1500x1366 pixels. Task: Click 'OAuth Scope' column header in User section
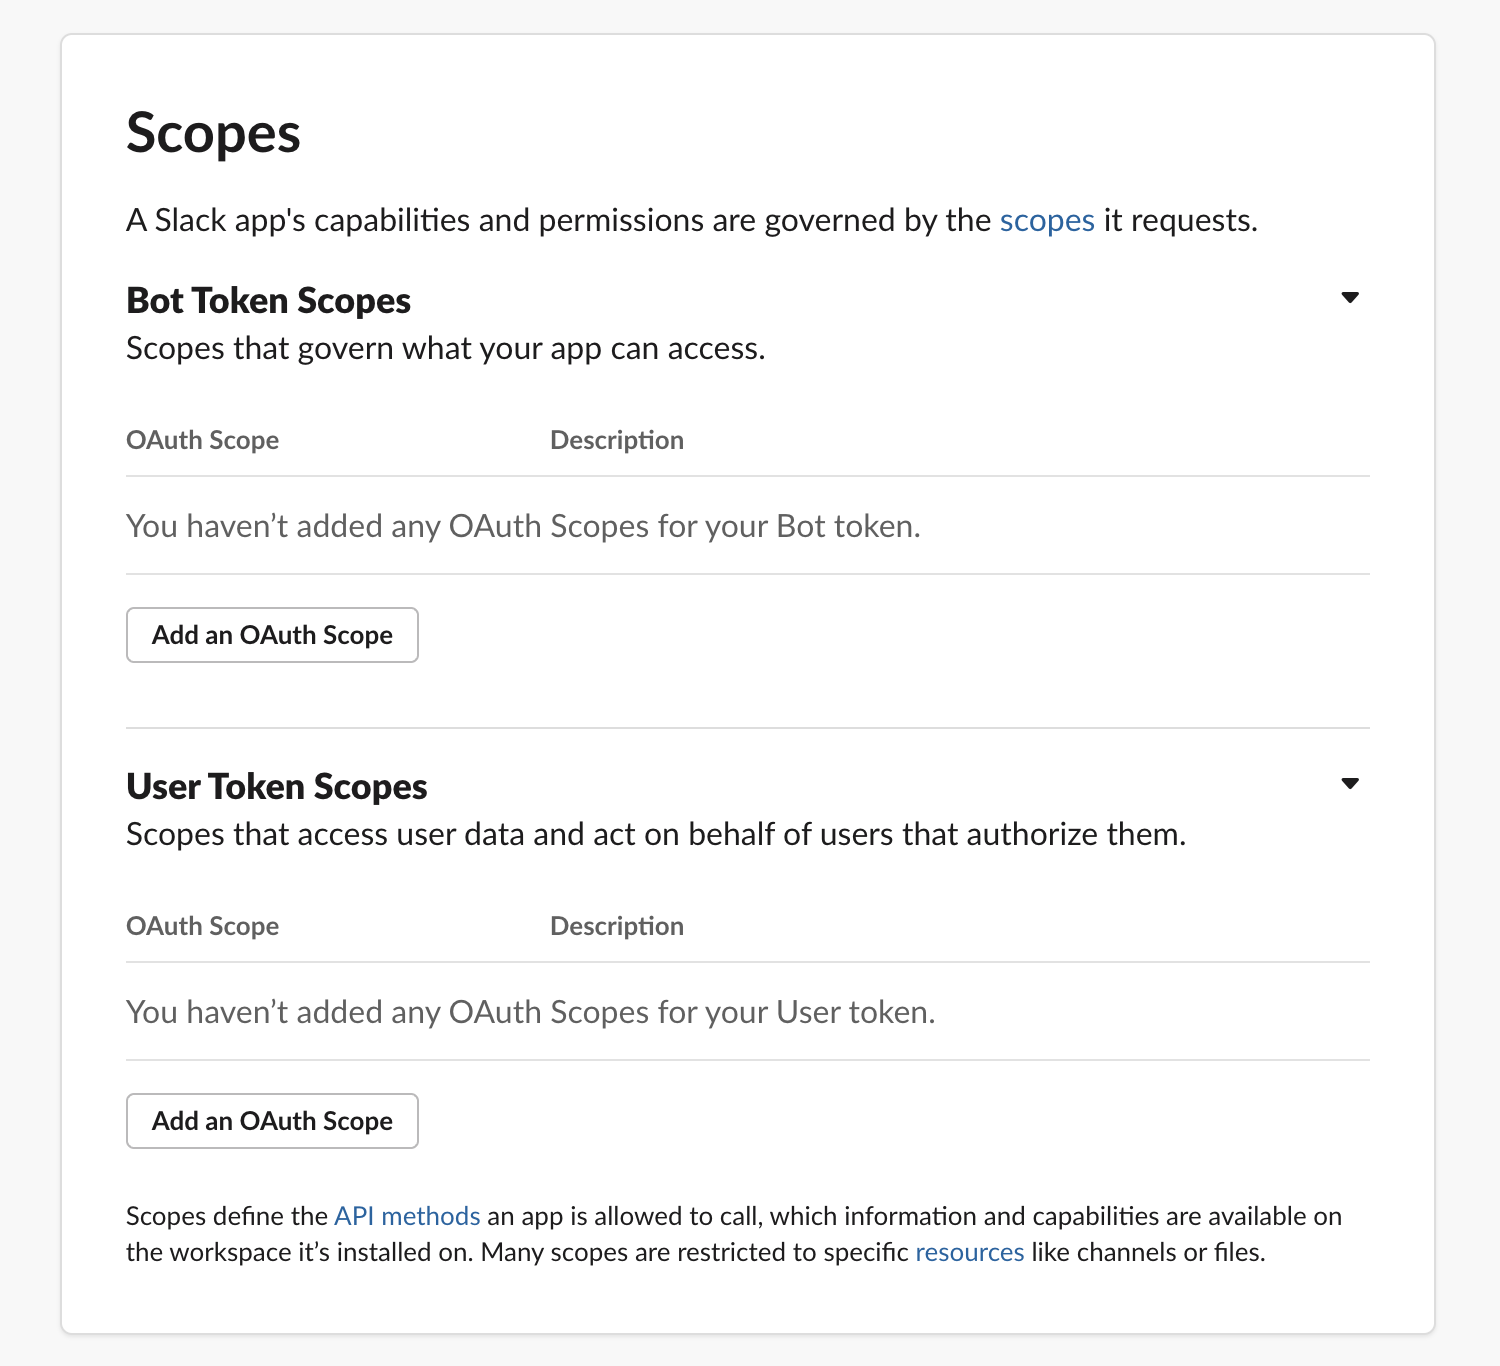tap(202, 926)
